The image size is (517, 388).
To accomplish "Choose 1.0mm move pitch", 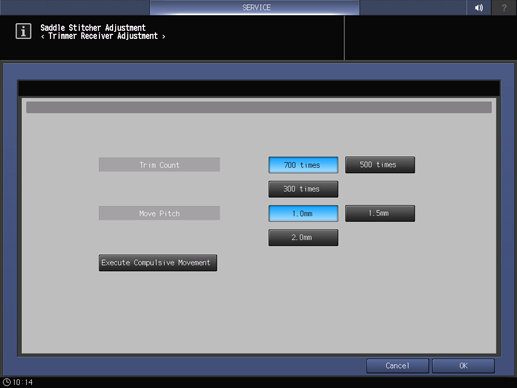I will [x=303, y=213].
